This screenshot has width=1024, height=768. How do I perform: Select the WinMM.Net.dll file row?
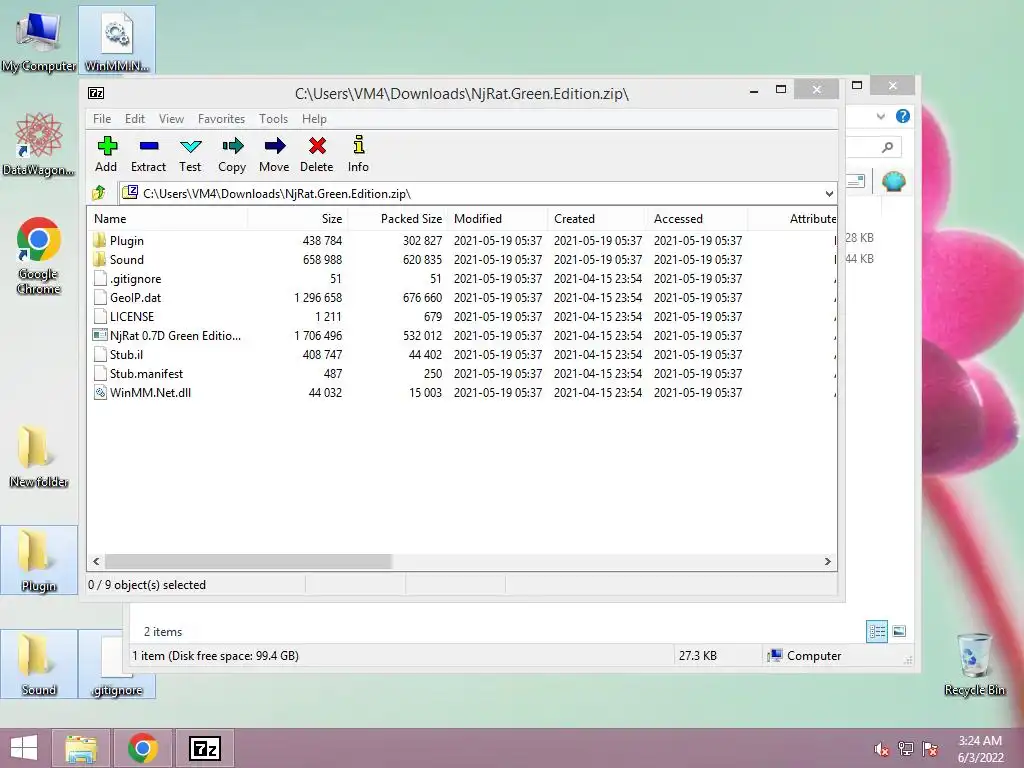(462, 392)
